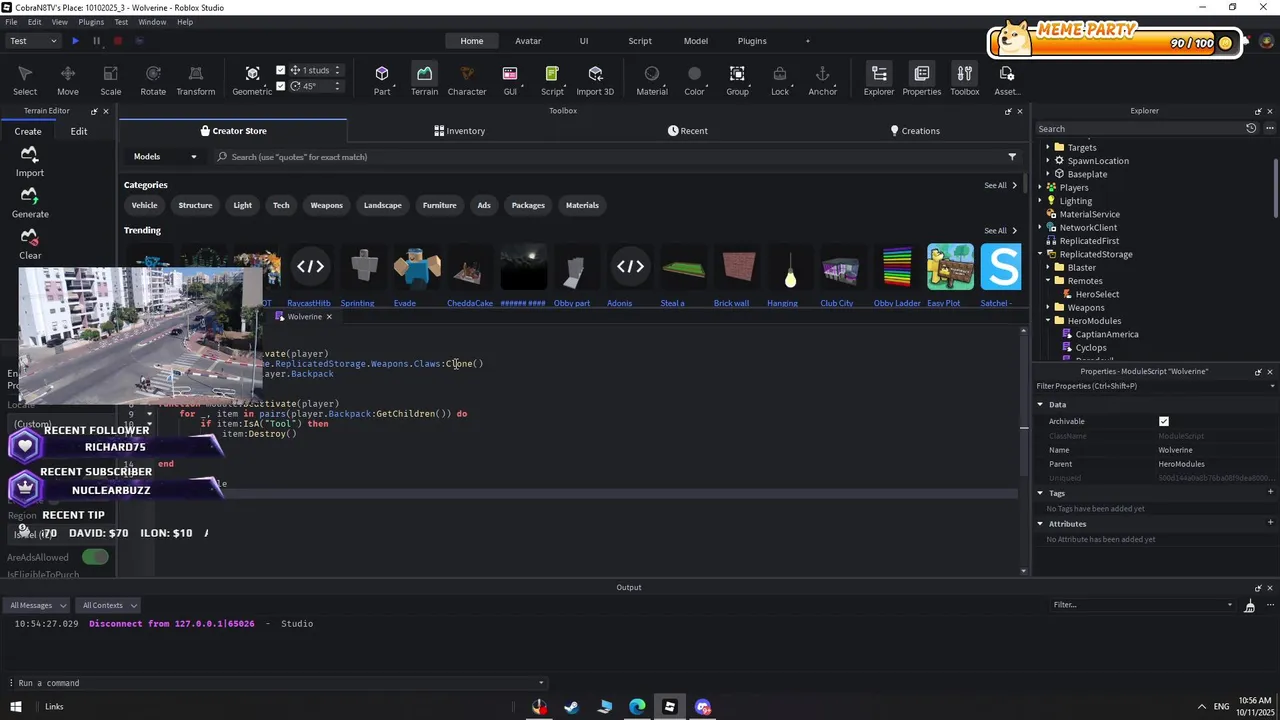
Task: Switch to the Model ribbon tab
Action: point(695,41)
